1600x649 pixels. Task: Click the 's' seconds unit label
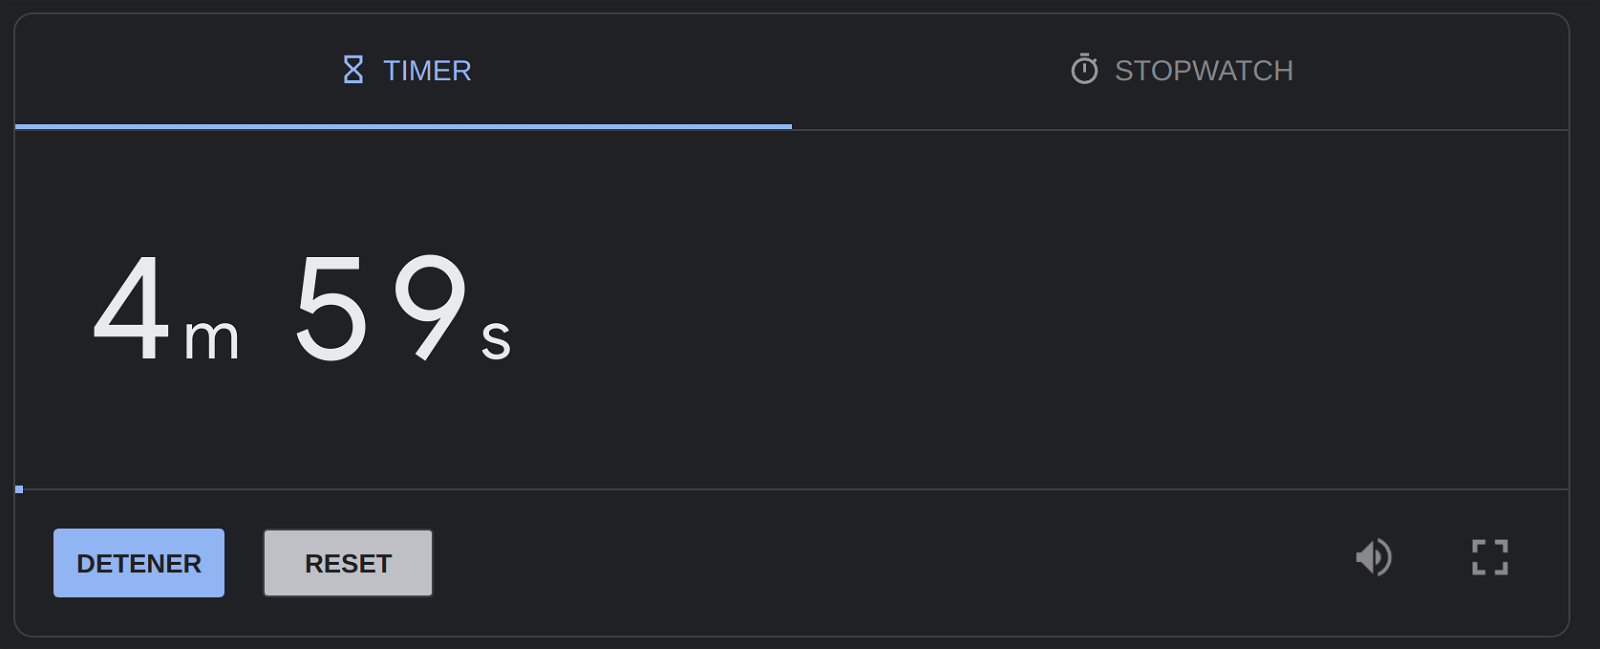[x=496, y=339]
